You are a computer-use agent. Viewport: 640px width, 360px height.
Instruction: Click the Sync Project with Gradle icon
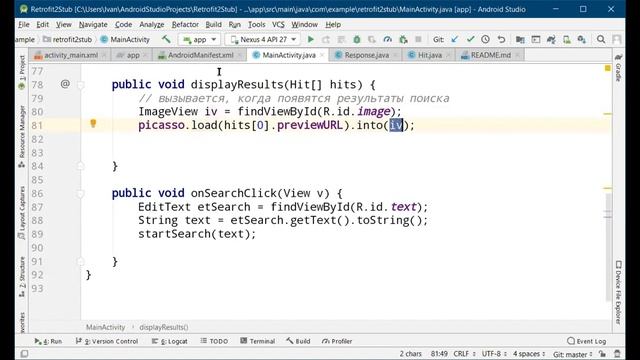pyautogui.click(x=551, y=40)
